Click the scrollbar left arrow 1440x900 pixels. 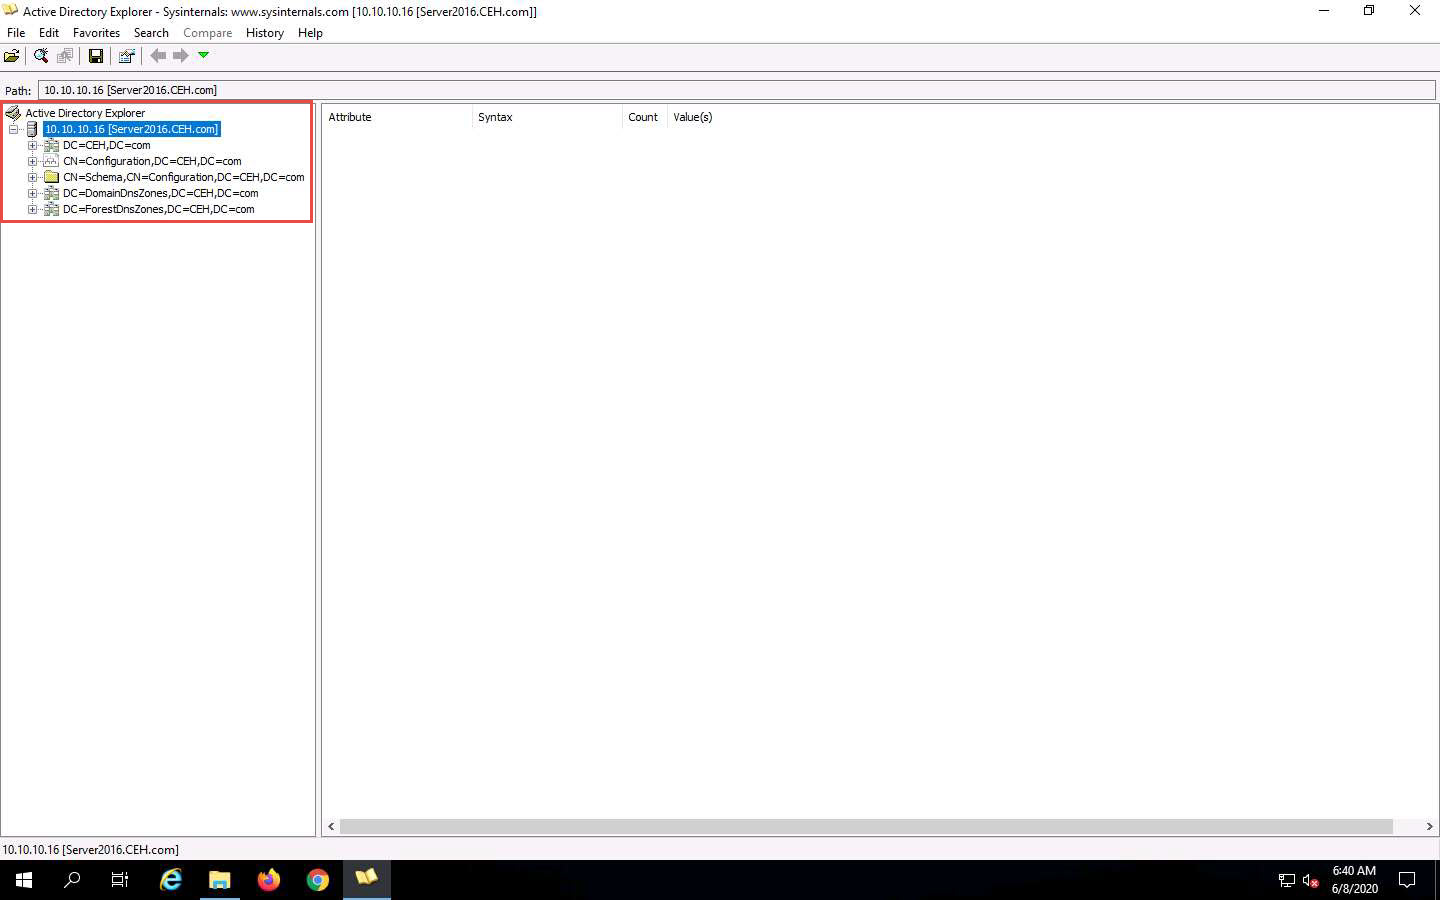[331, 827]
